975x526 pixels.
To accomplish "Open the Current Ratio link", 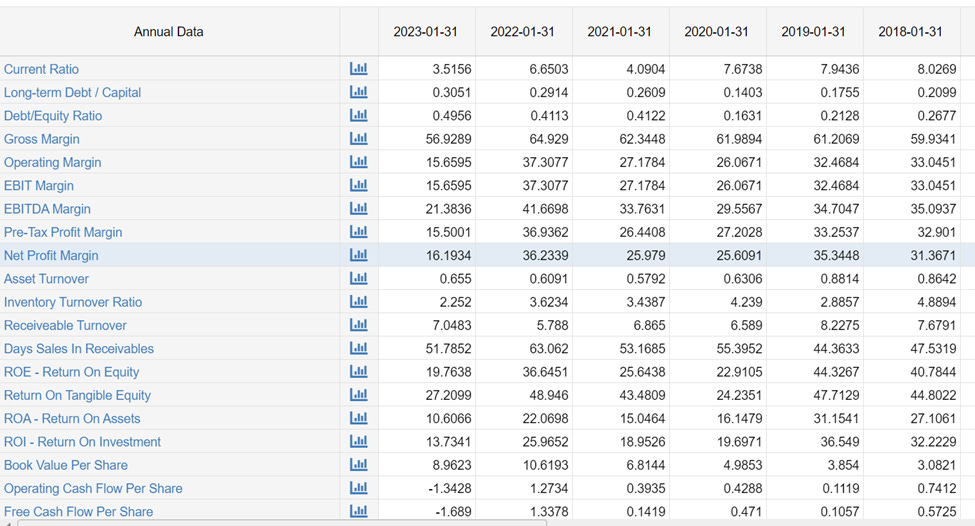I will coord(41,69).
